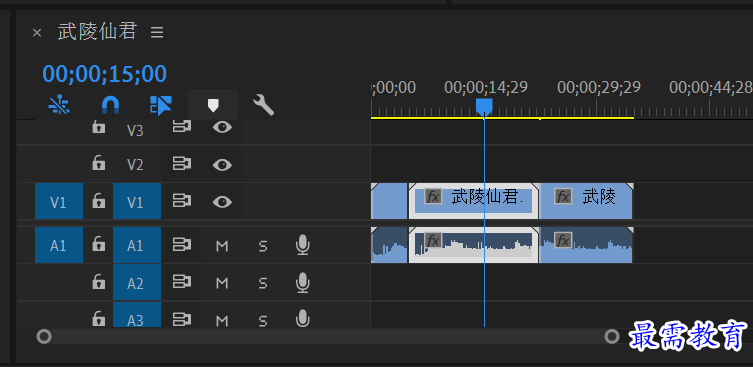Add a marker with the marker button
Image resolution: width=753 pixels, height=367 pixels.
click(213, 104)
